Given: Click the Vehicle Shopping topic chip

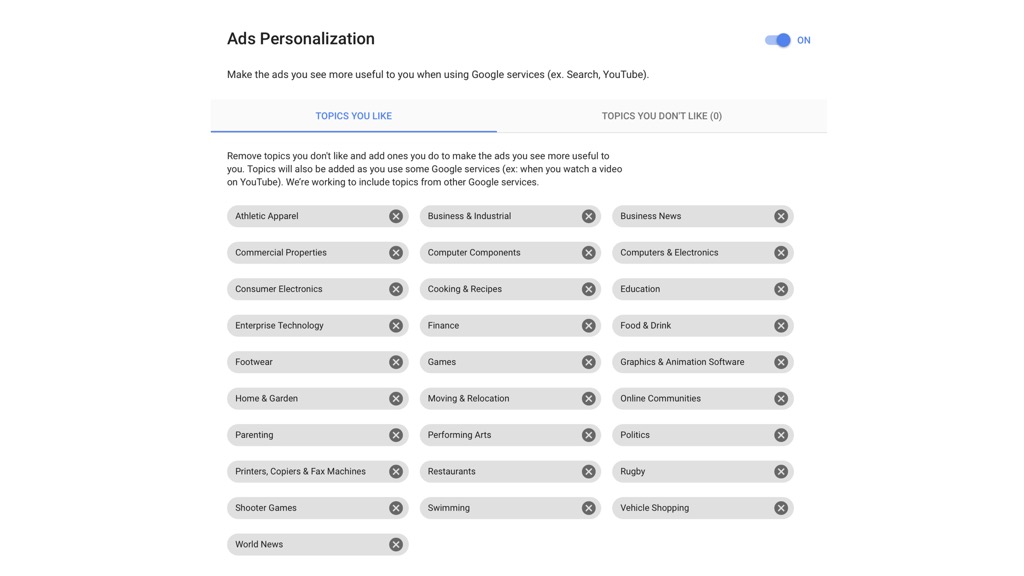Looking at the screenshot, I should click(x=703, y=508).
